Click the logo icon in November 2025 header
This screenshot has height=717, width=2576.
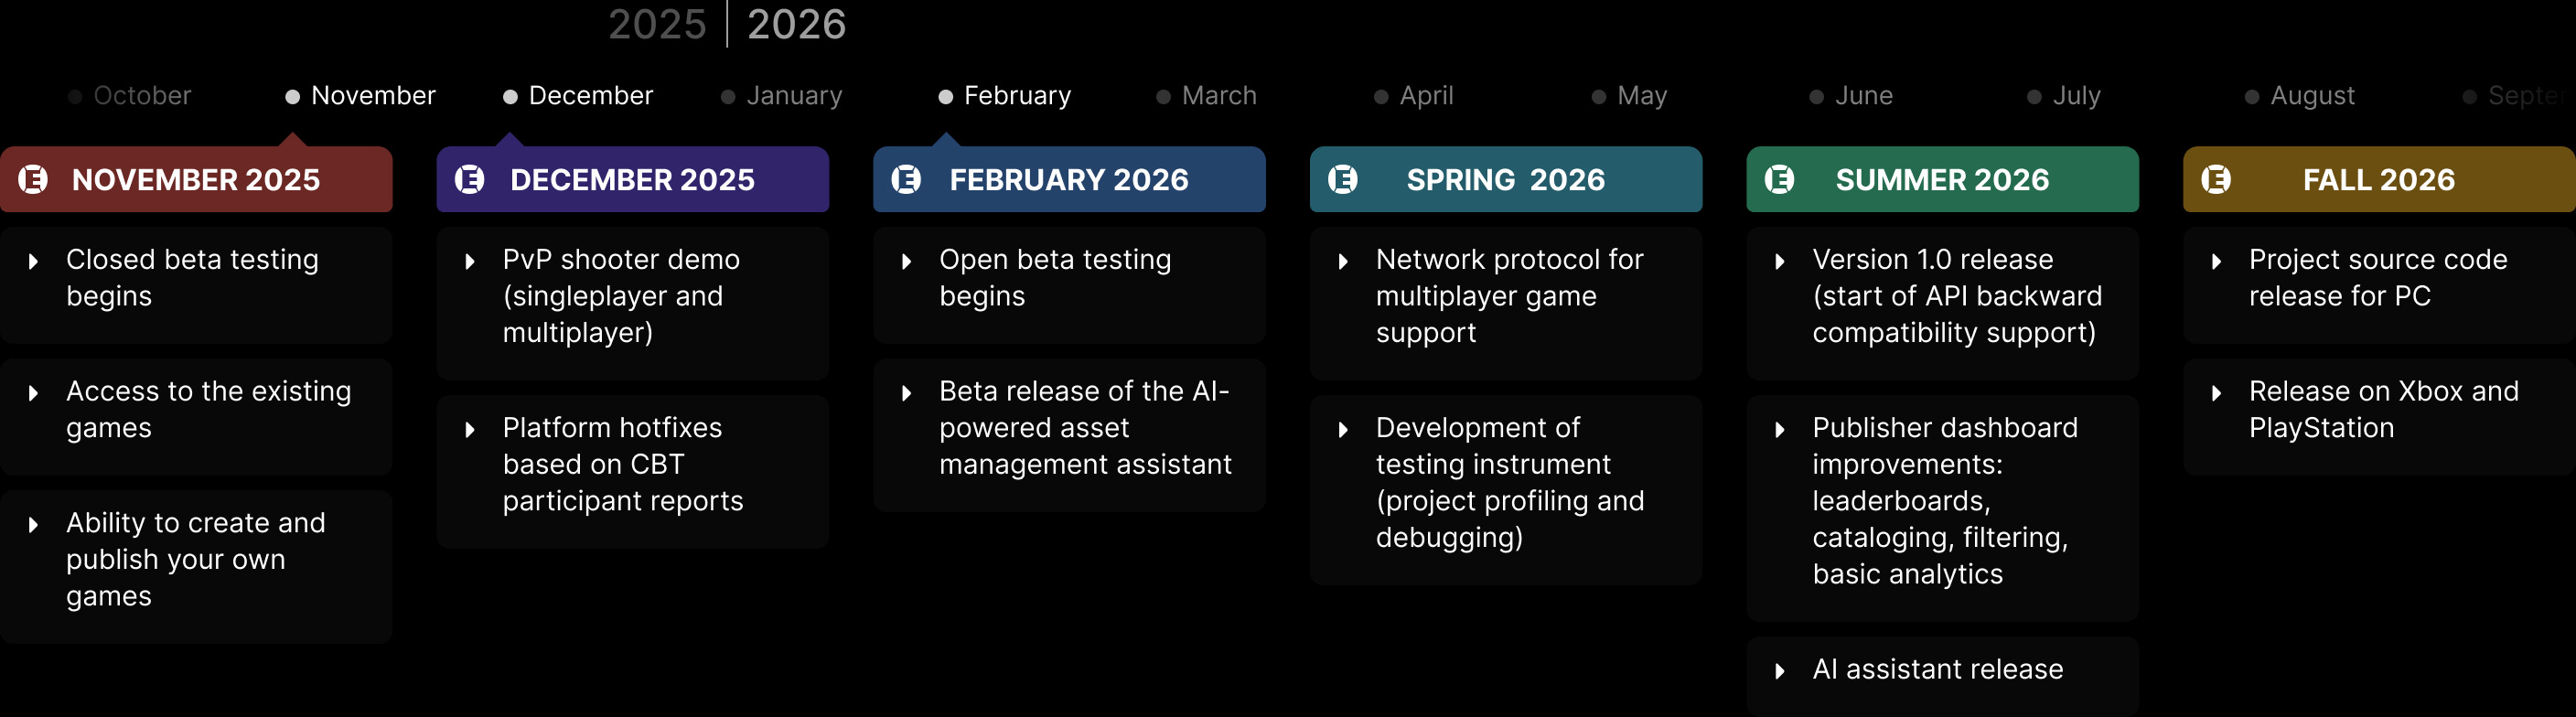point(33,180)
